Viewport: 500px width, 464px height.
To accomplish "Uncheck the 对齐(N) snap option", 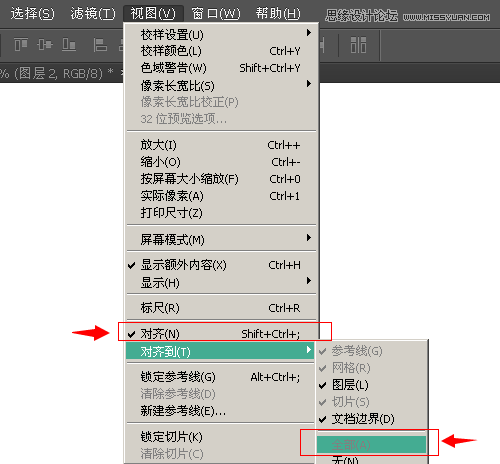I will click(220, 333).
